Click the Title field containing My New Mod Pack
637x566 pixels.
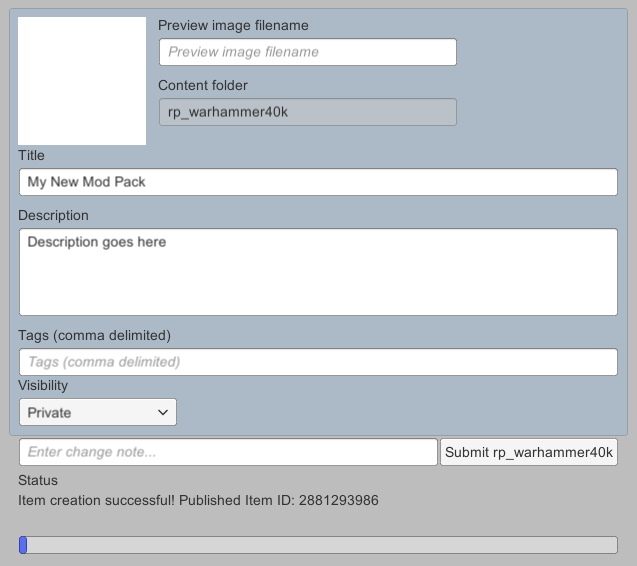coord(318,182)
